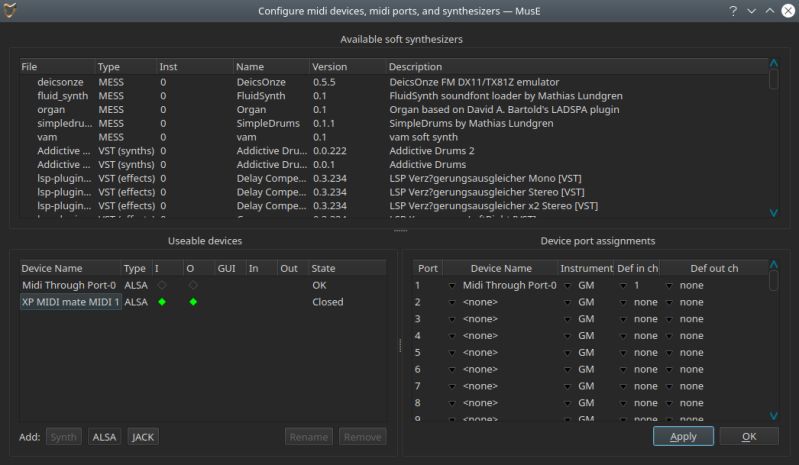Open instrument dropdown for port 8
Viewport: 799px width, 465px height.
coord(568,403)
